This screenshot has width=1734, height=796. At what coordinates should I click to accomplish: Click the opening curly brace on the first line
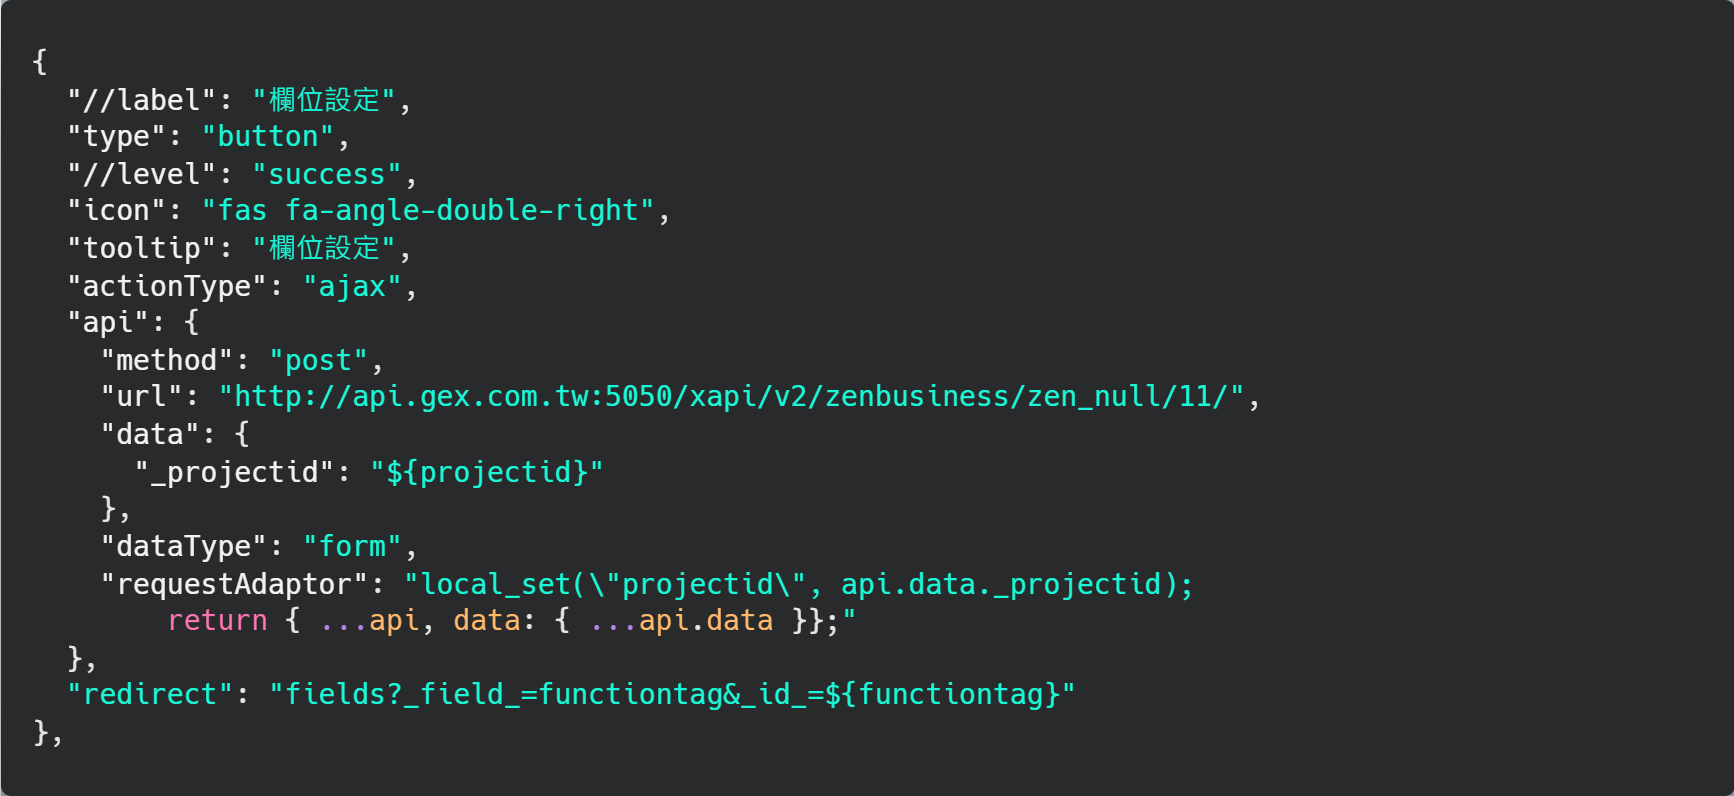point(40,62)
